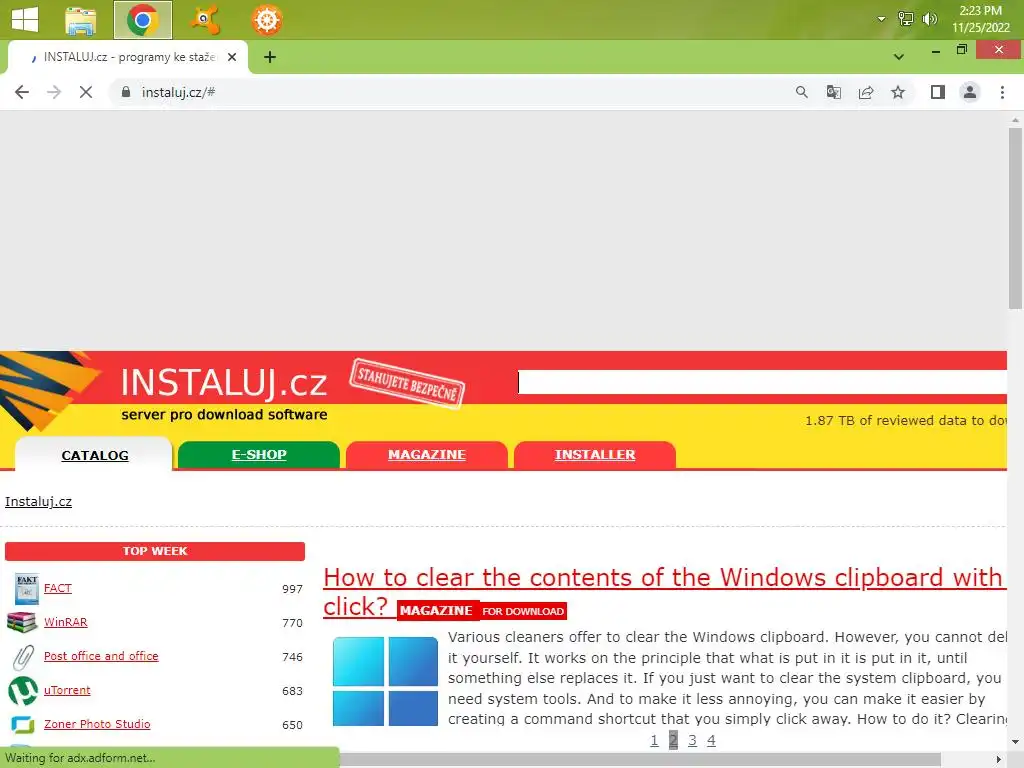Switch to the INSTALLER tab

click(x=594, y=455)
